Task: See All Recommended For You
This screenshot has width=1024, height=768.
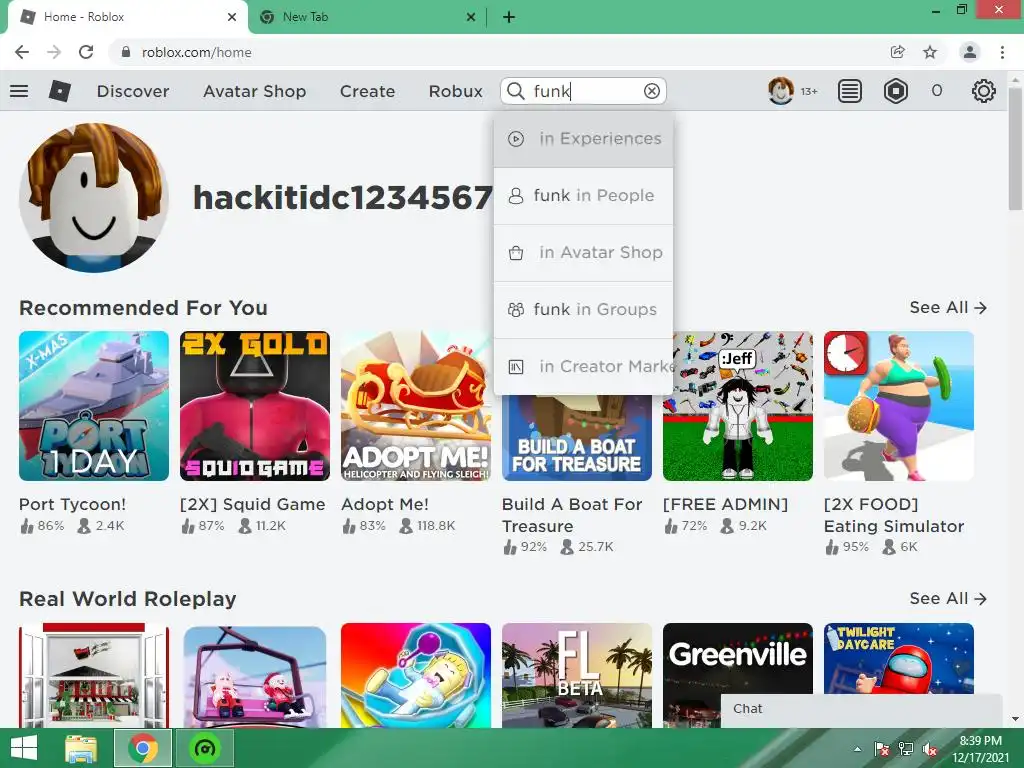Action: click(948, 308)
